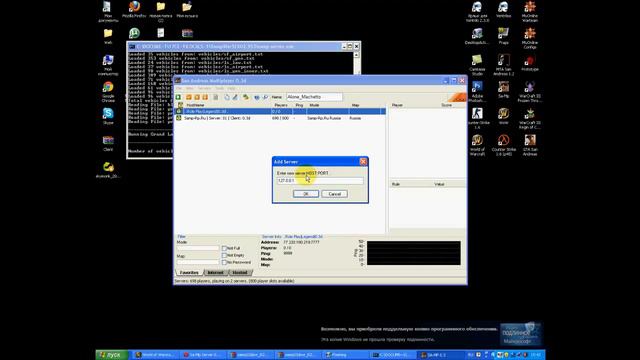Open the Servers menu in SA-MP
This screenshot has width=640, height=360.
pos(204,88)
